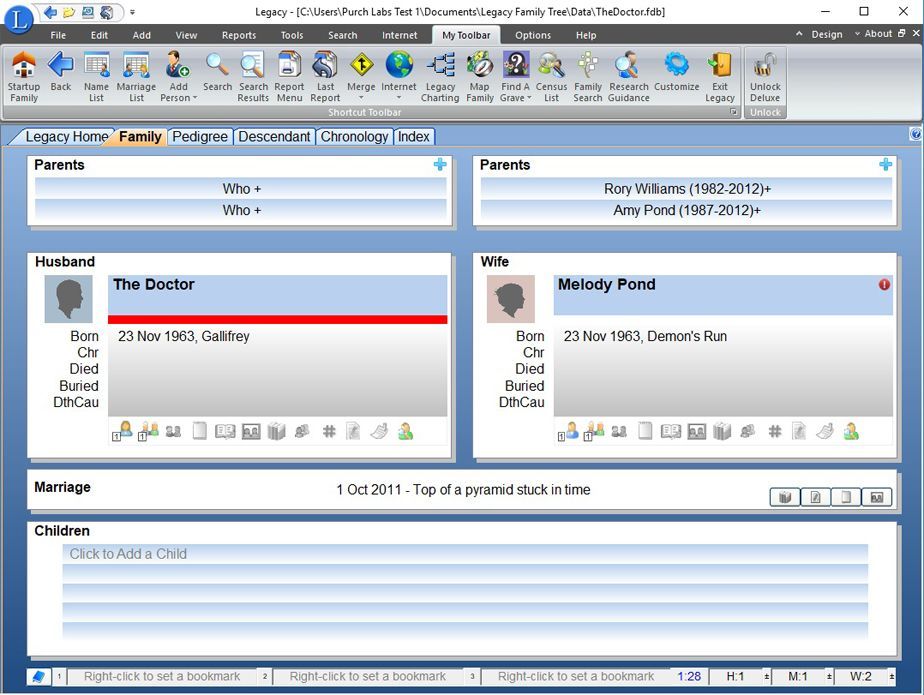Open Research Guidance
Screen dimensions: 924x695
(629, 77)
